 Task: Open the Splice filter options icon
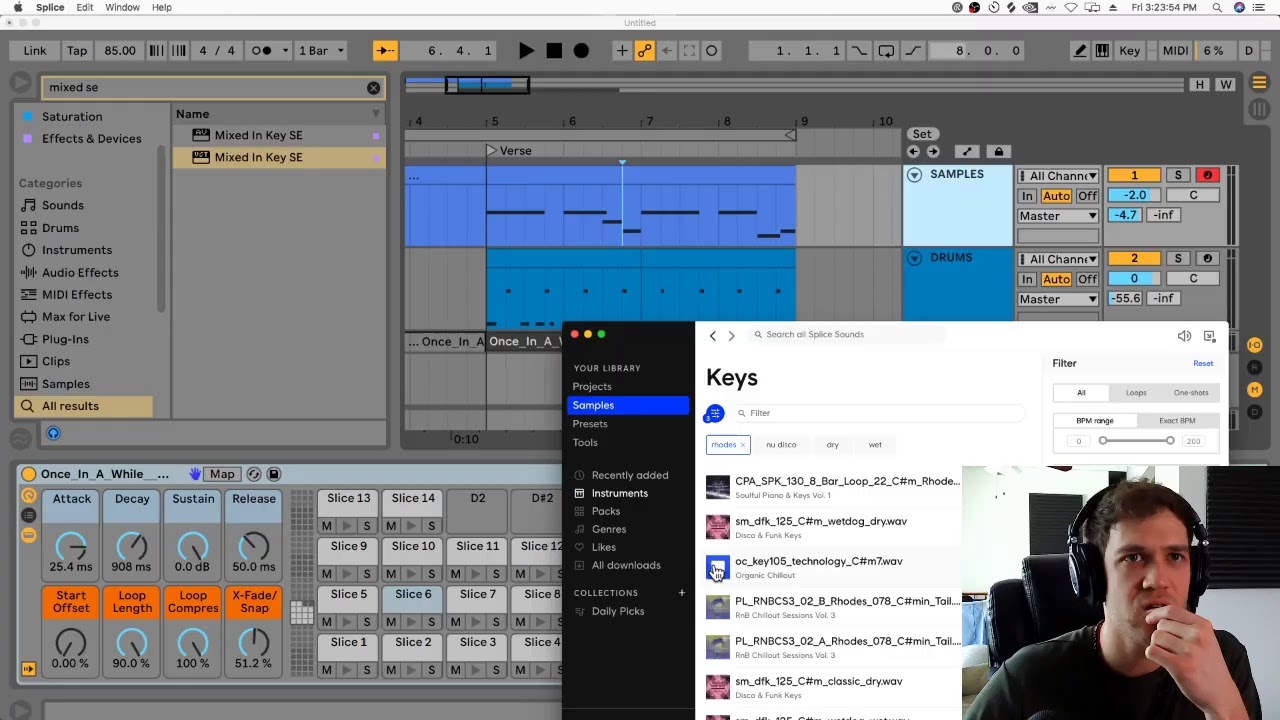[x=714, y=413]
